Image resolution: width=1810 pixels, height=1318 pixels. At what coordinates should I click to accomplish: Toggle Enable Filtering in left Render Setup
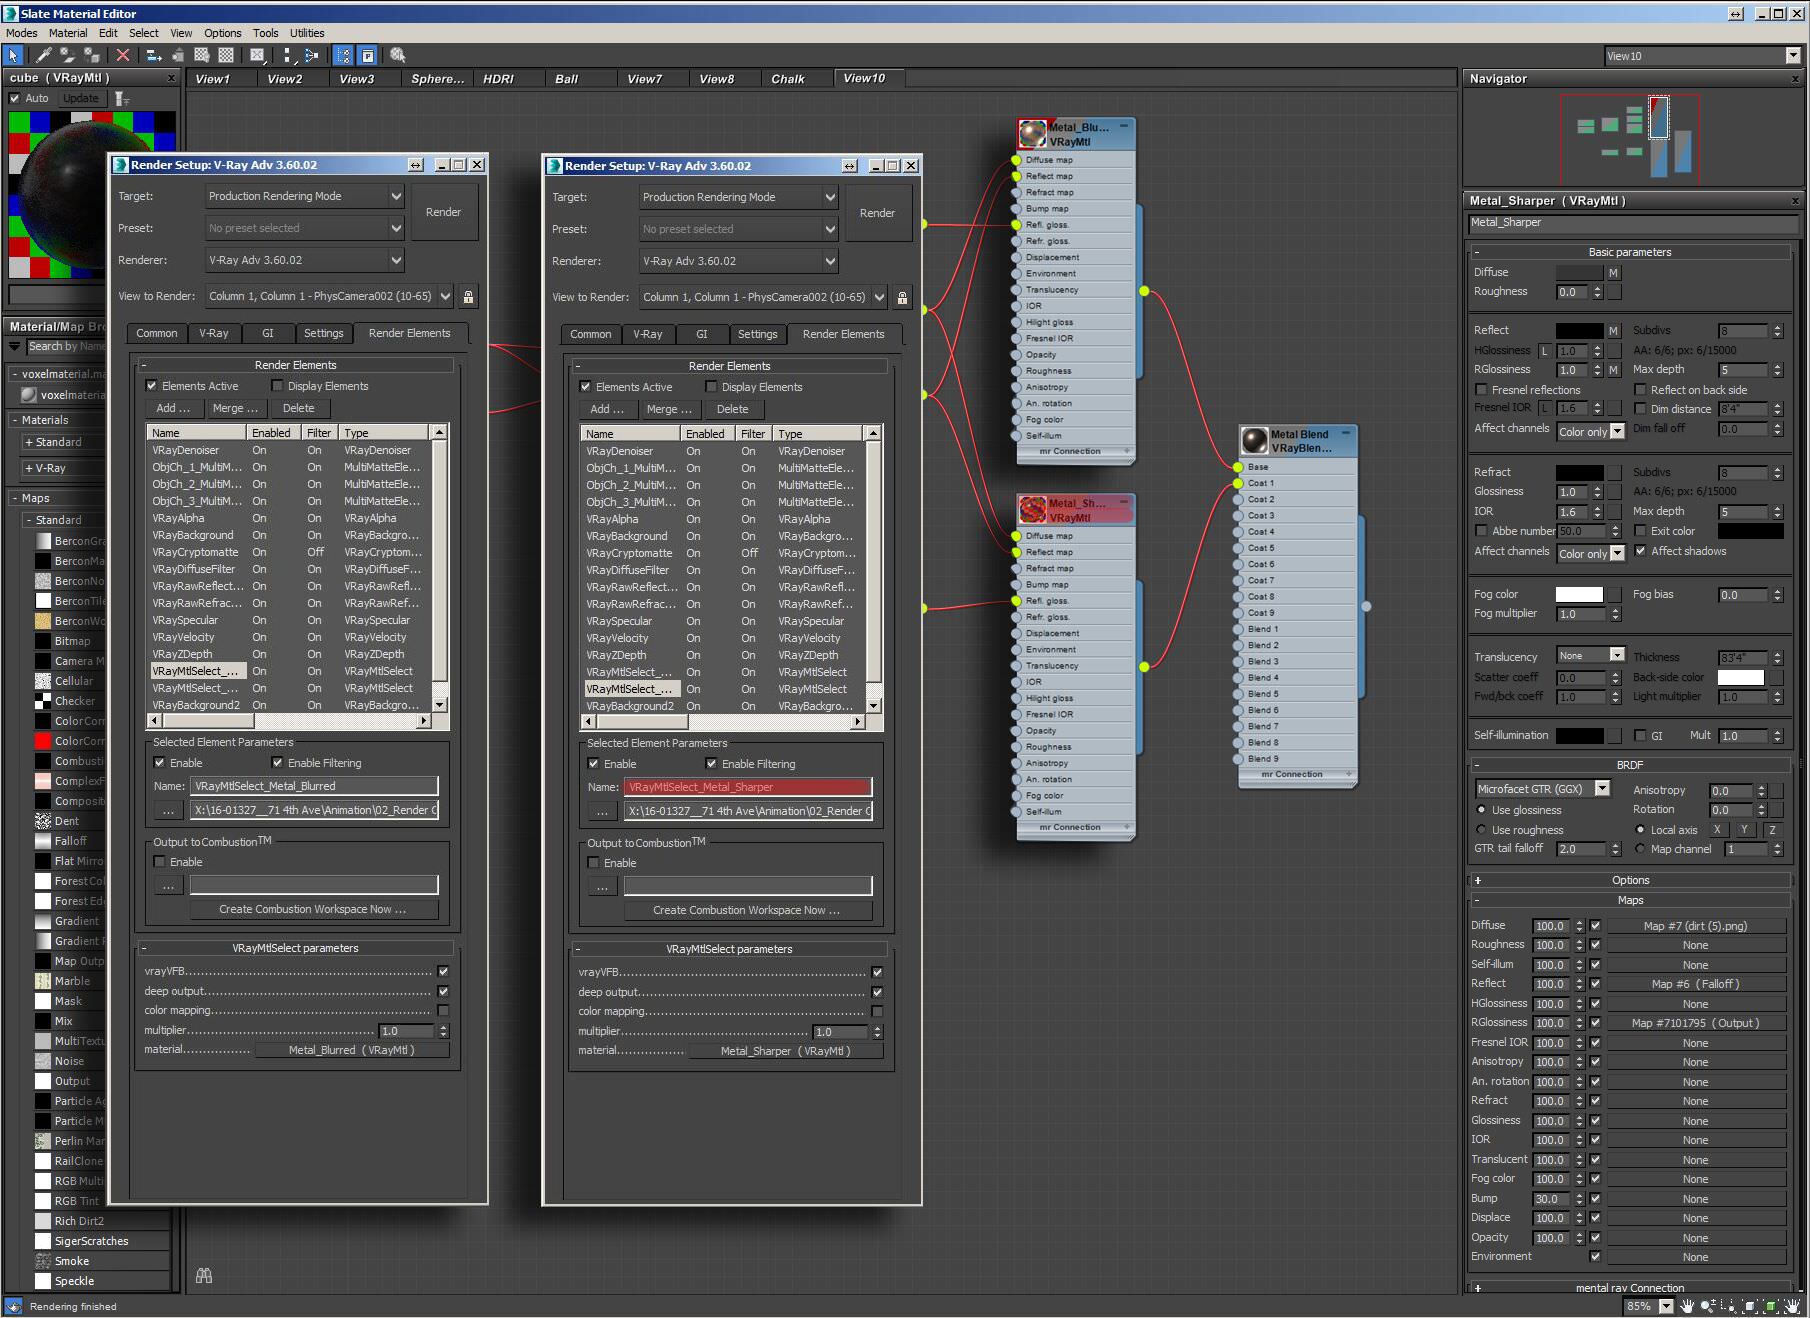tap(277, 763)
